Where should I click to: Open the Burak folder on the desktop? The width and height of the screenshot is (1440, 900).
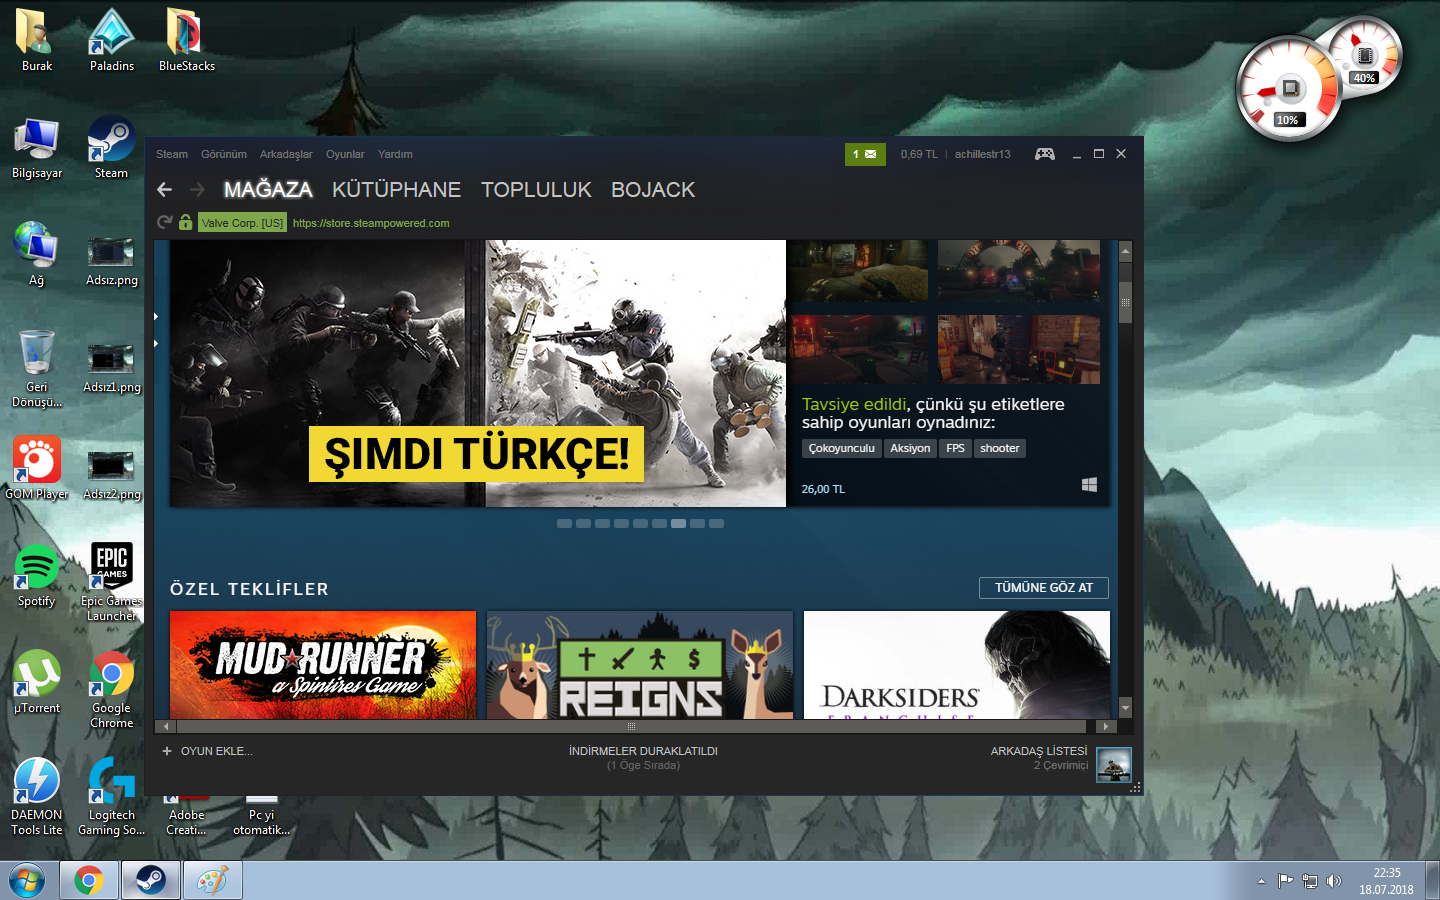(x=37, y=41)
